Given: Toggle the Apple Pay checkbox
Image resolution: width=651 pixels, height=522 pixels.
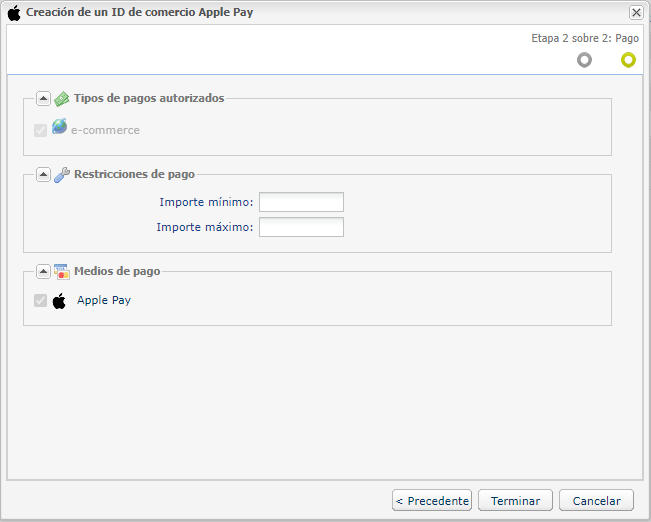Looking at the screenshot, I should tap(40, 300).
